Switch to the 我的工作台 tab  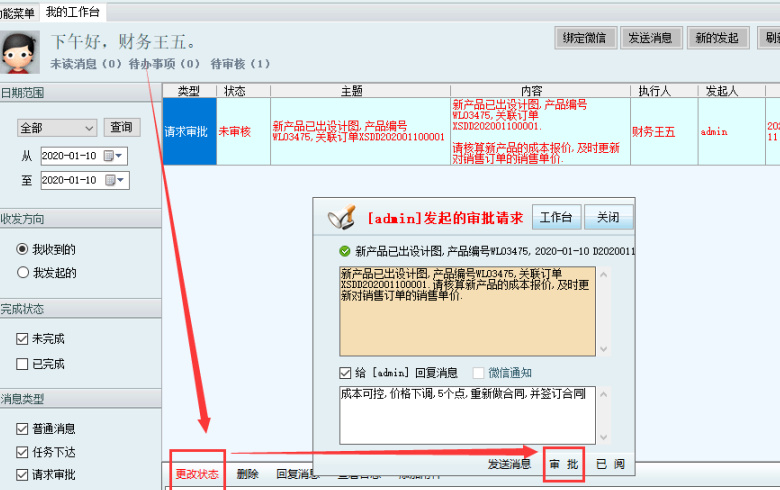(72, 11)
